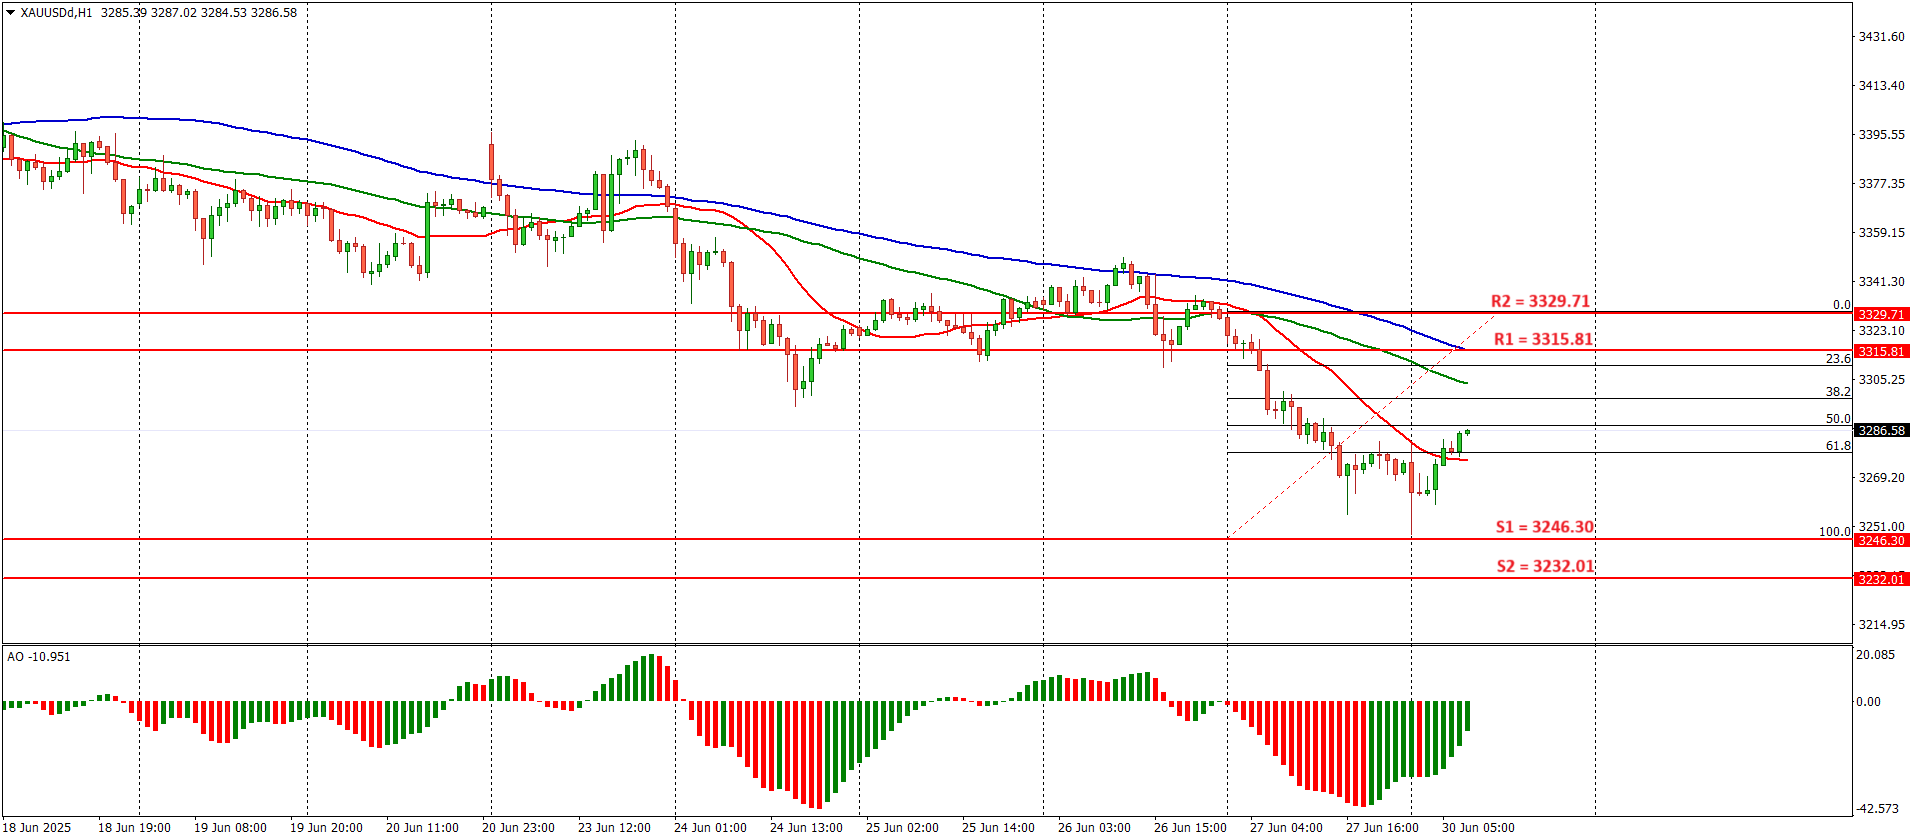Select the Fibonacci 38.2 level label
The height and width of the screenshot is (840, 1916).
pyautogui.click(x=1837, y=392)
